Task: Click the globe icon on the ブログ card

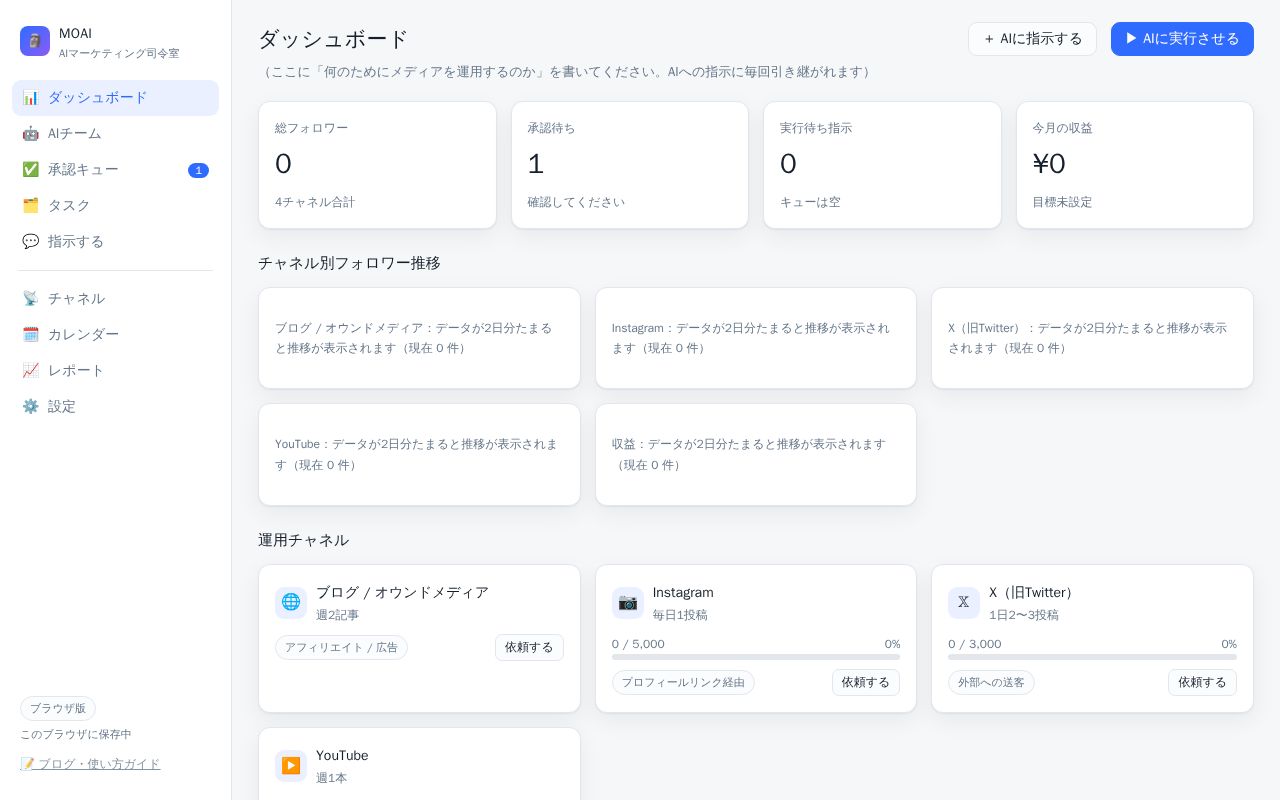Action: [291, 602]
